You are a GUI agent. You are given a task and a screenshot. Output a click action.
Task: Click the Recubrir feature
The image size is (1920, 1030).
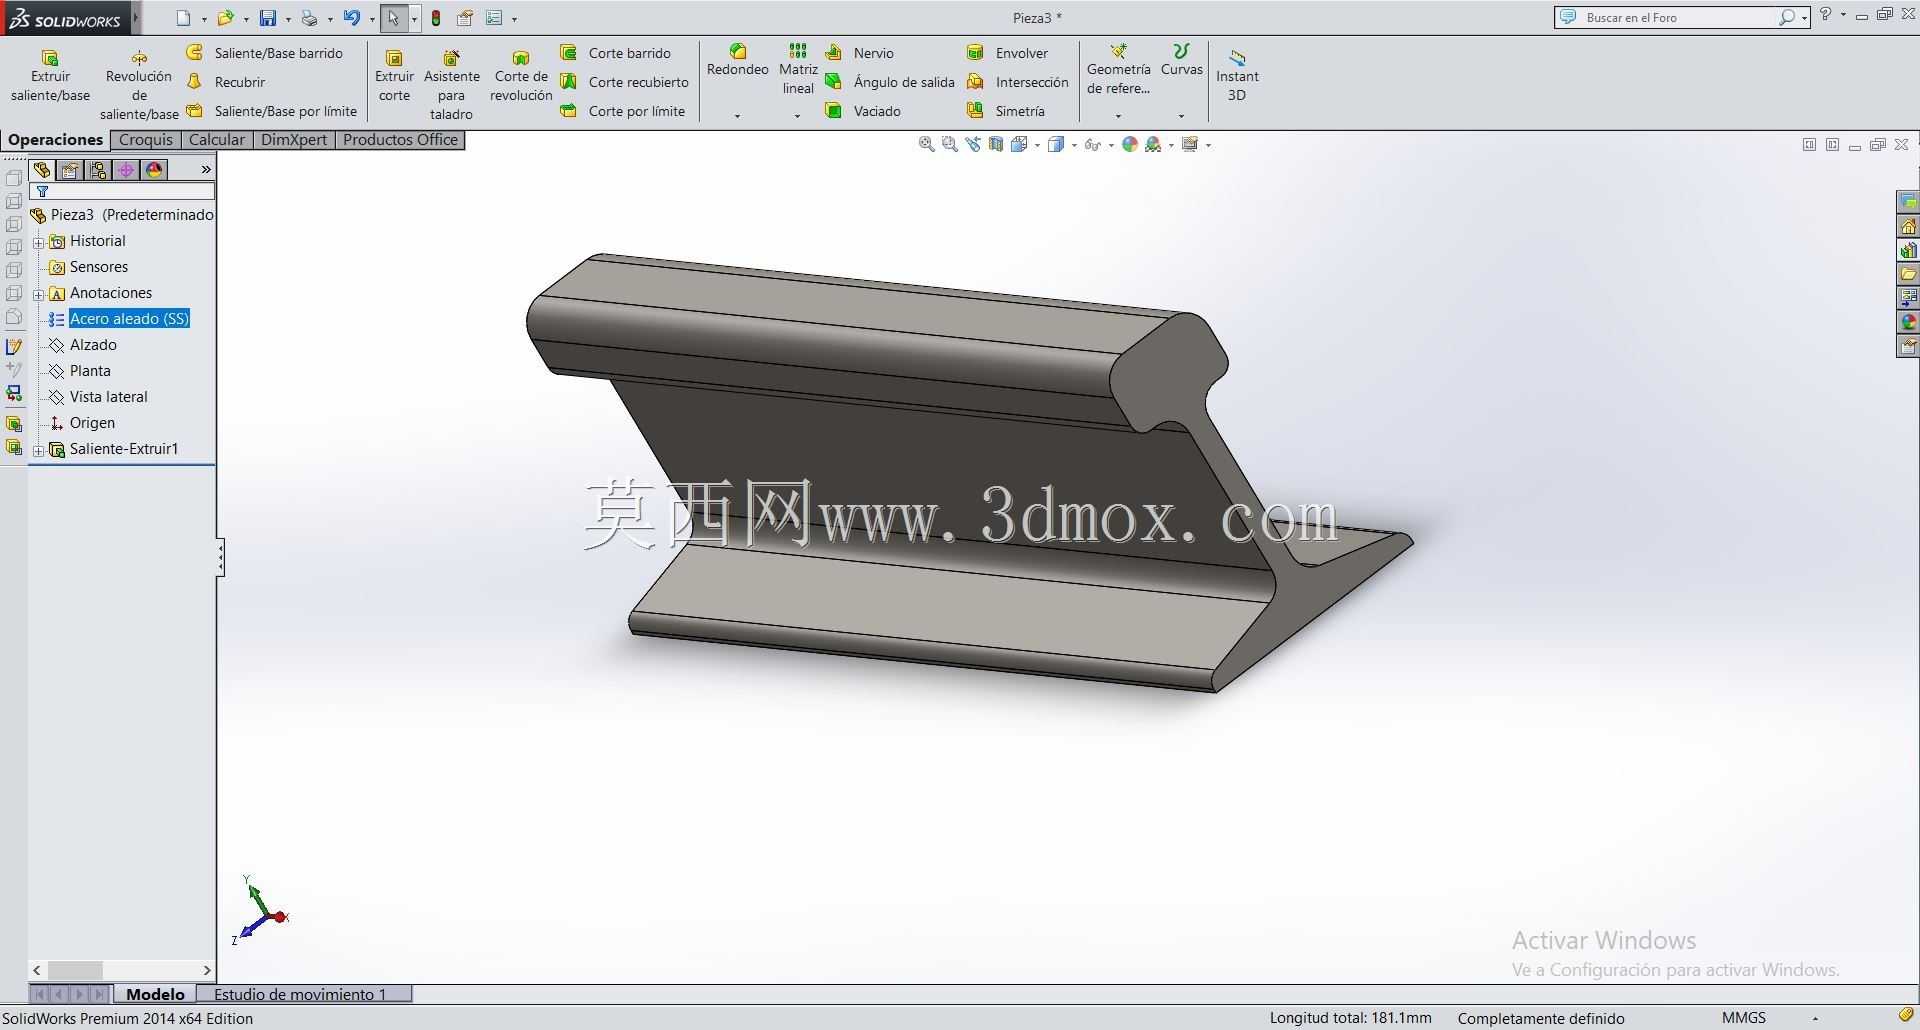[x=226, y=82]
